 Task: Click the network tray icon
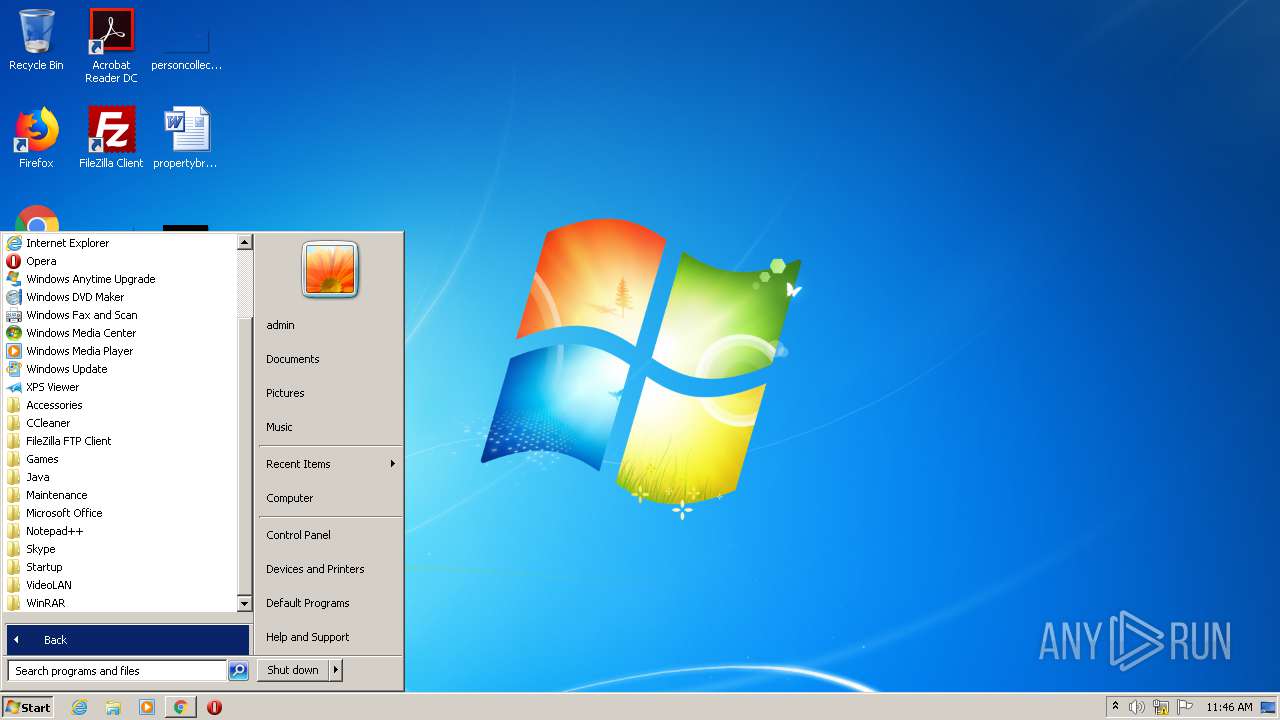click(x=1161, y=707)
